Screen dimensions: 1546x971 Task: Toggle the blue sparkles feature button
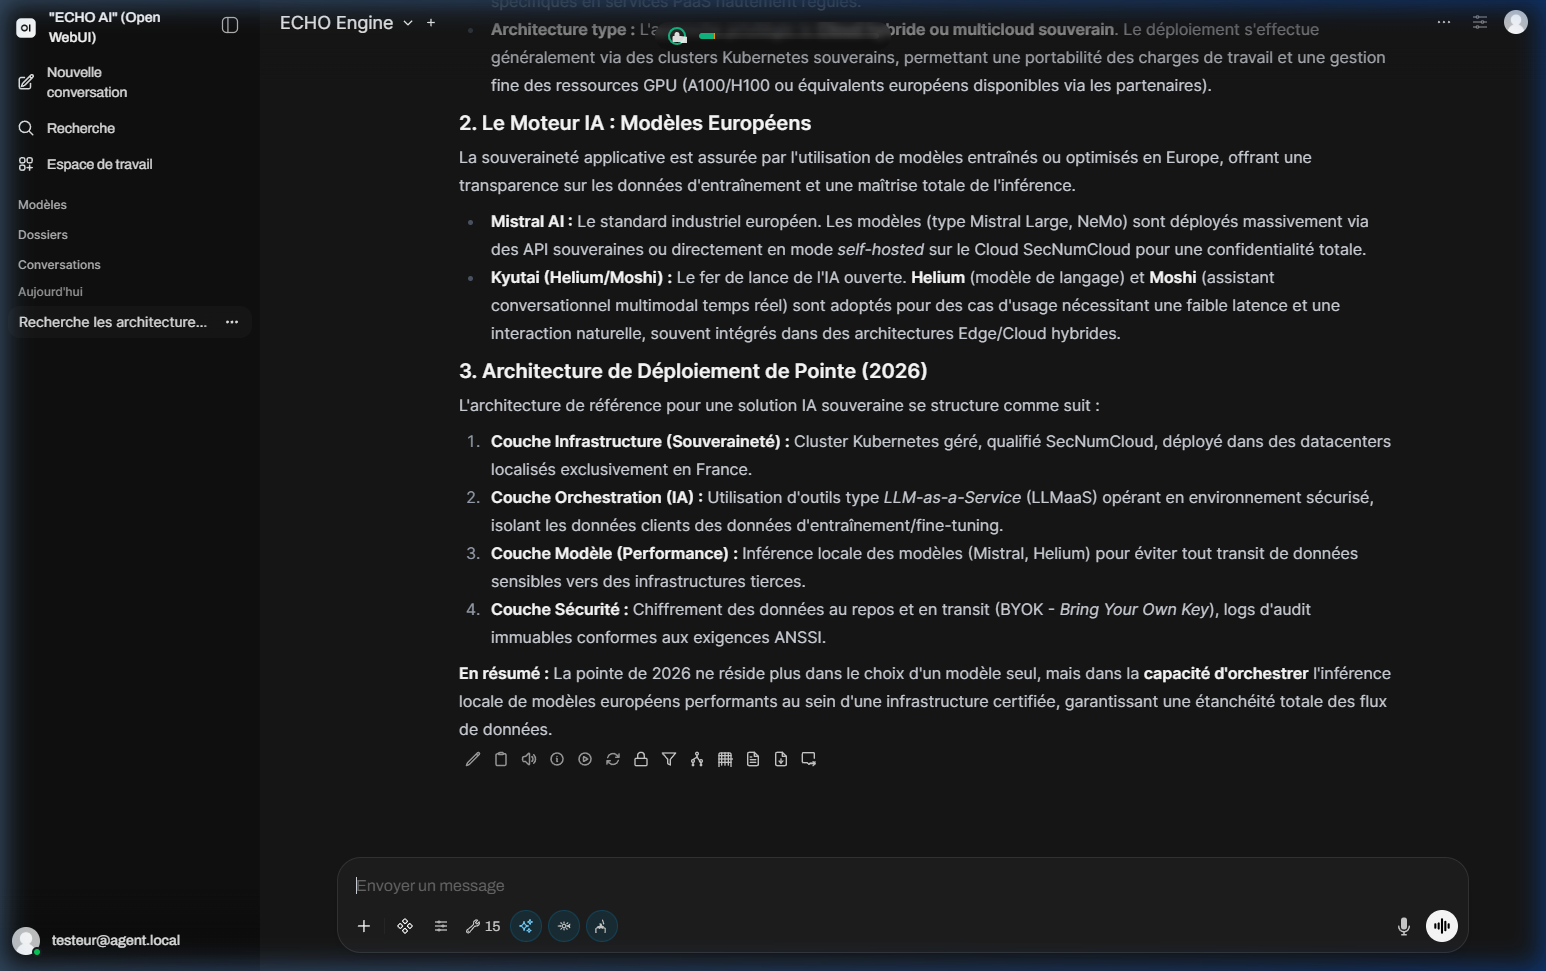[526, 926]
